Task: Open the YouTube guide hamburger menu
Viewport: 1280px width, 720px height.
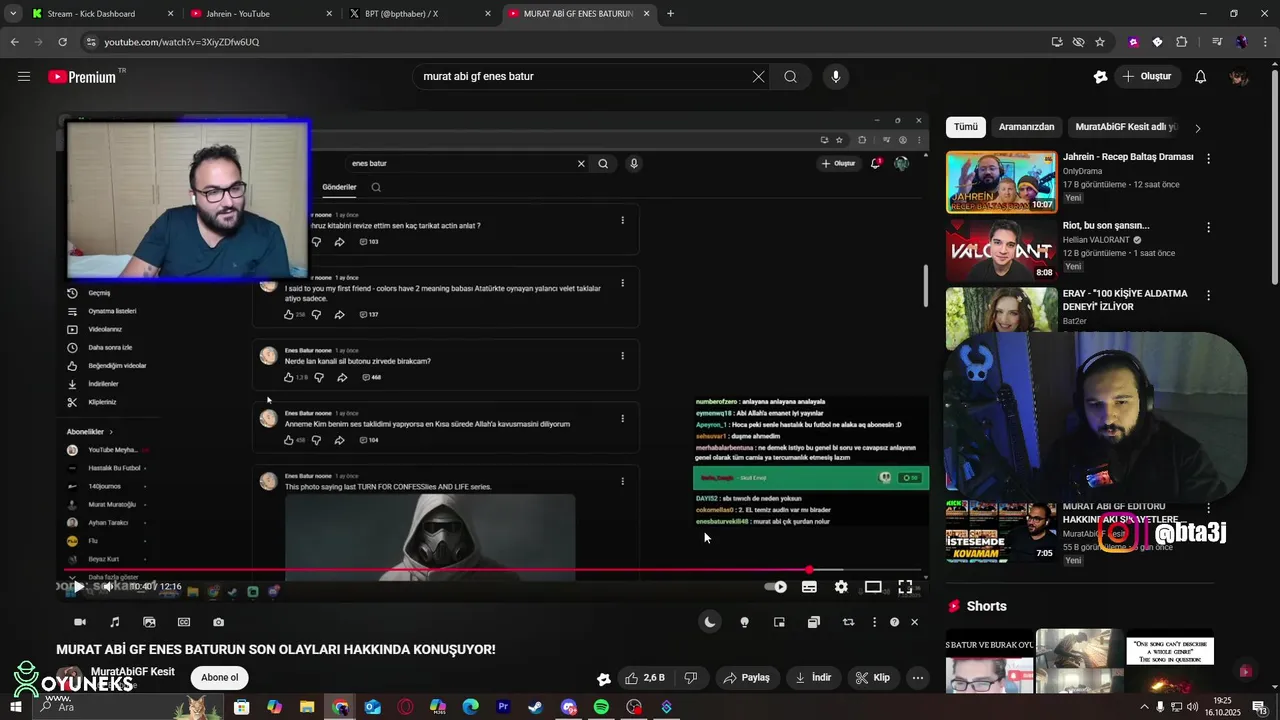Action: 24,76
